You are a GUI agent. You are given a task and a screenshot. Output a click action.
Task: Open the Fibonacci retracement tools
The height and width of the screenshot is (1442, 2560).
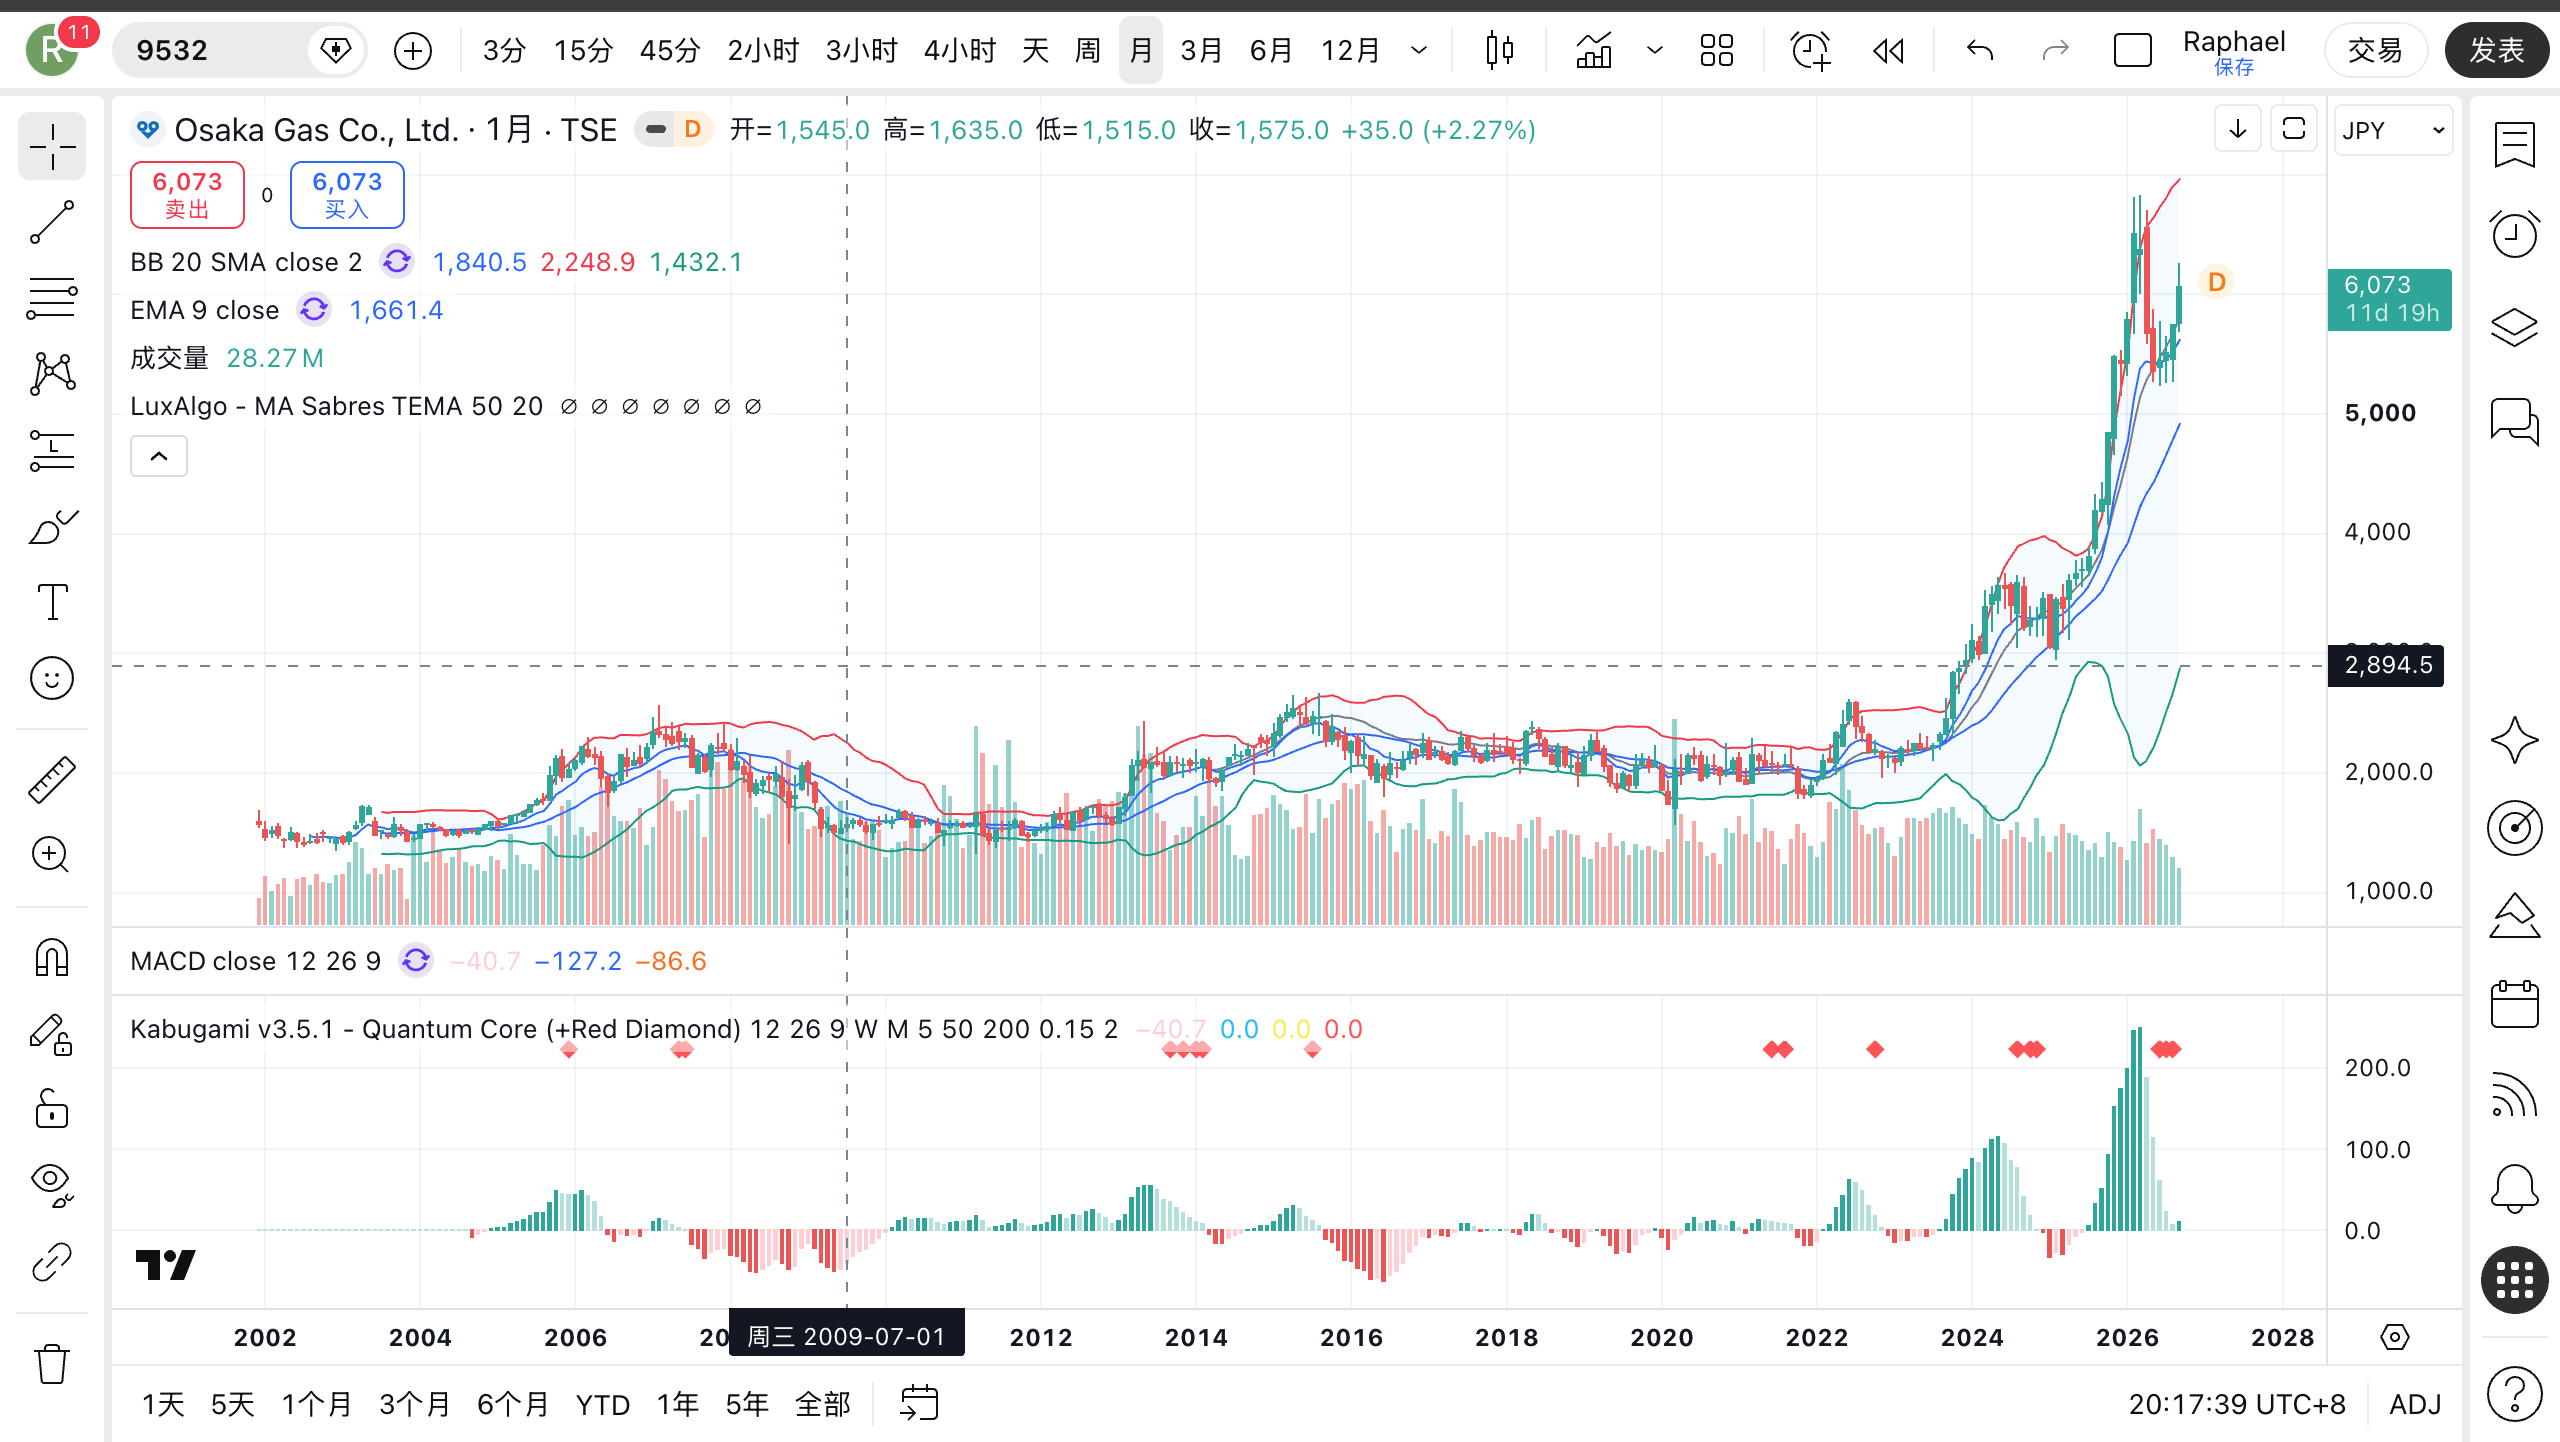[52, 298]
